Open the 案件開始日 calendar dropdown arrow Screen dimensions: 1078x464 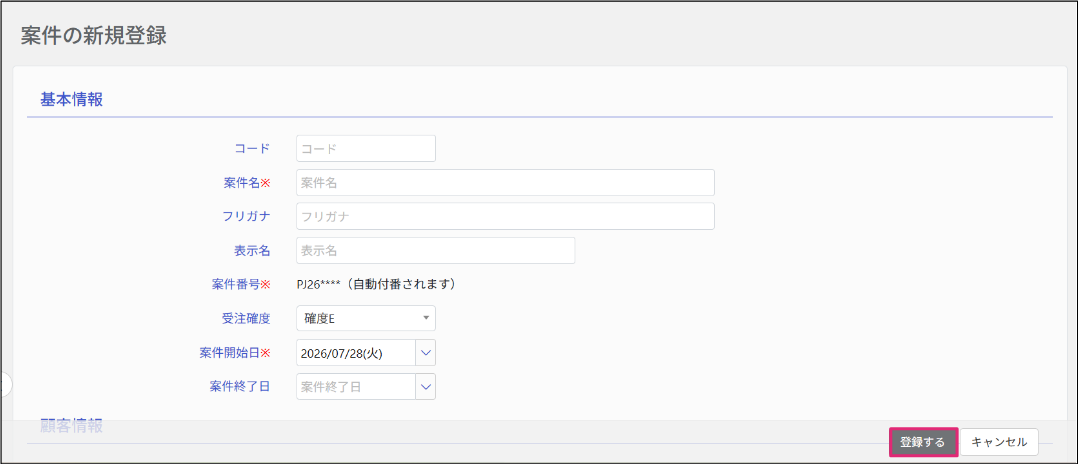click(x=426, y=353)
